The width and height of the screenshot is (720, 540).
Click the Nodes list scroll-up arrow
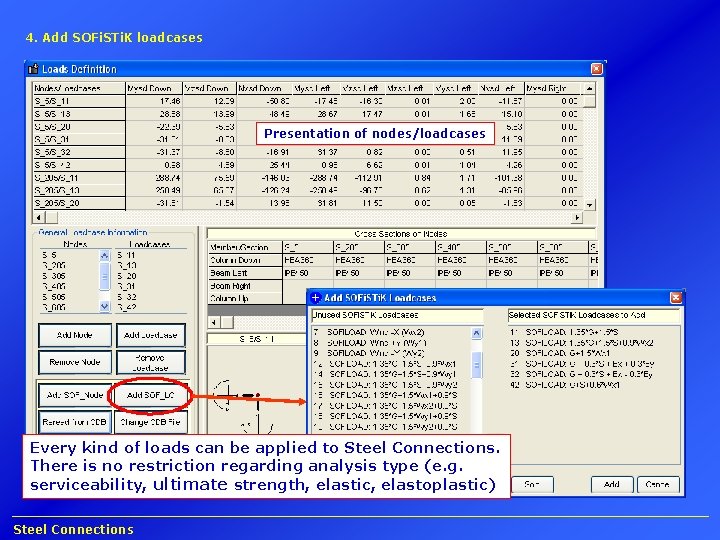tap(105, 255)
